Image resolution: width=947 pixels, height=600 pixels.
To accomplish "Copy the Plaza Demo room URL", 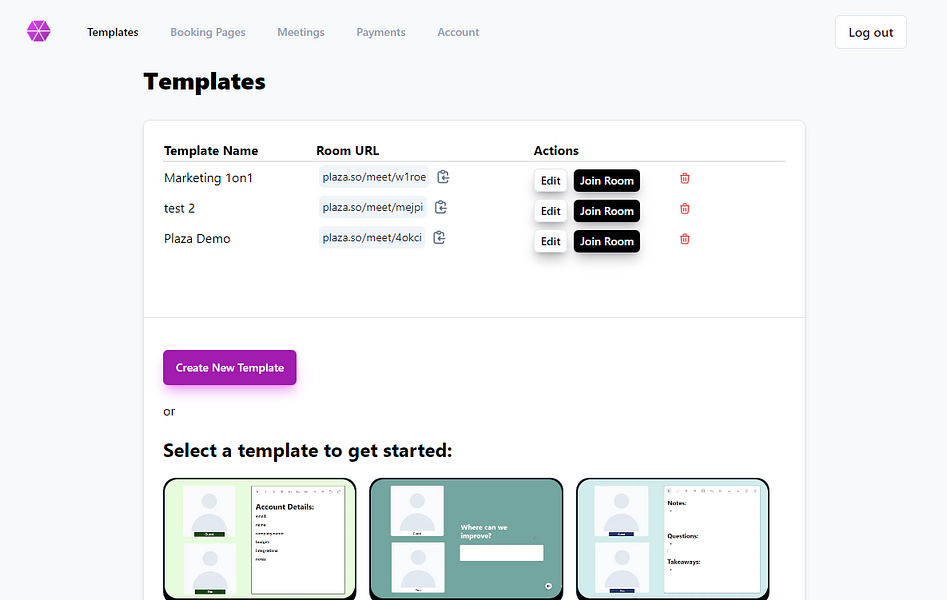I will (x=439, y=237).
